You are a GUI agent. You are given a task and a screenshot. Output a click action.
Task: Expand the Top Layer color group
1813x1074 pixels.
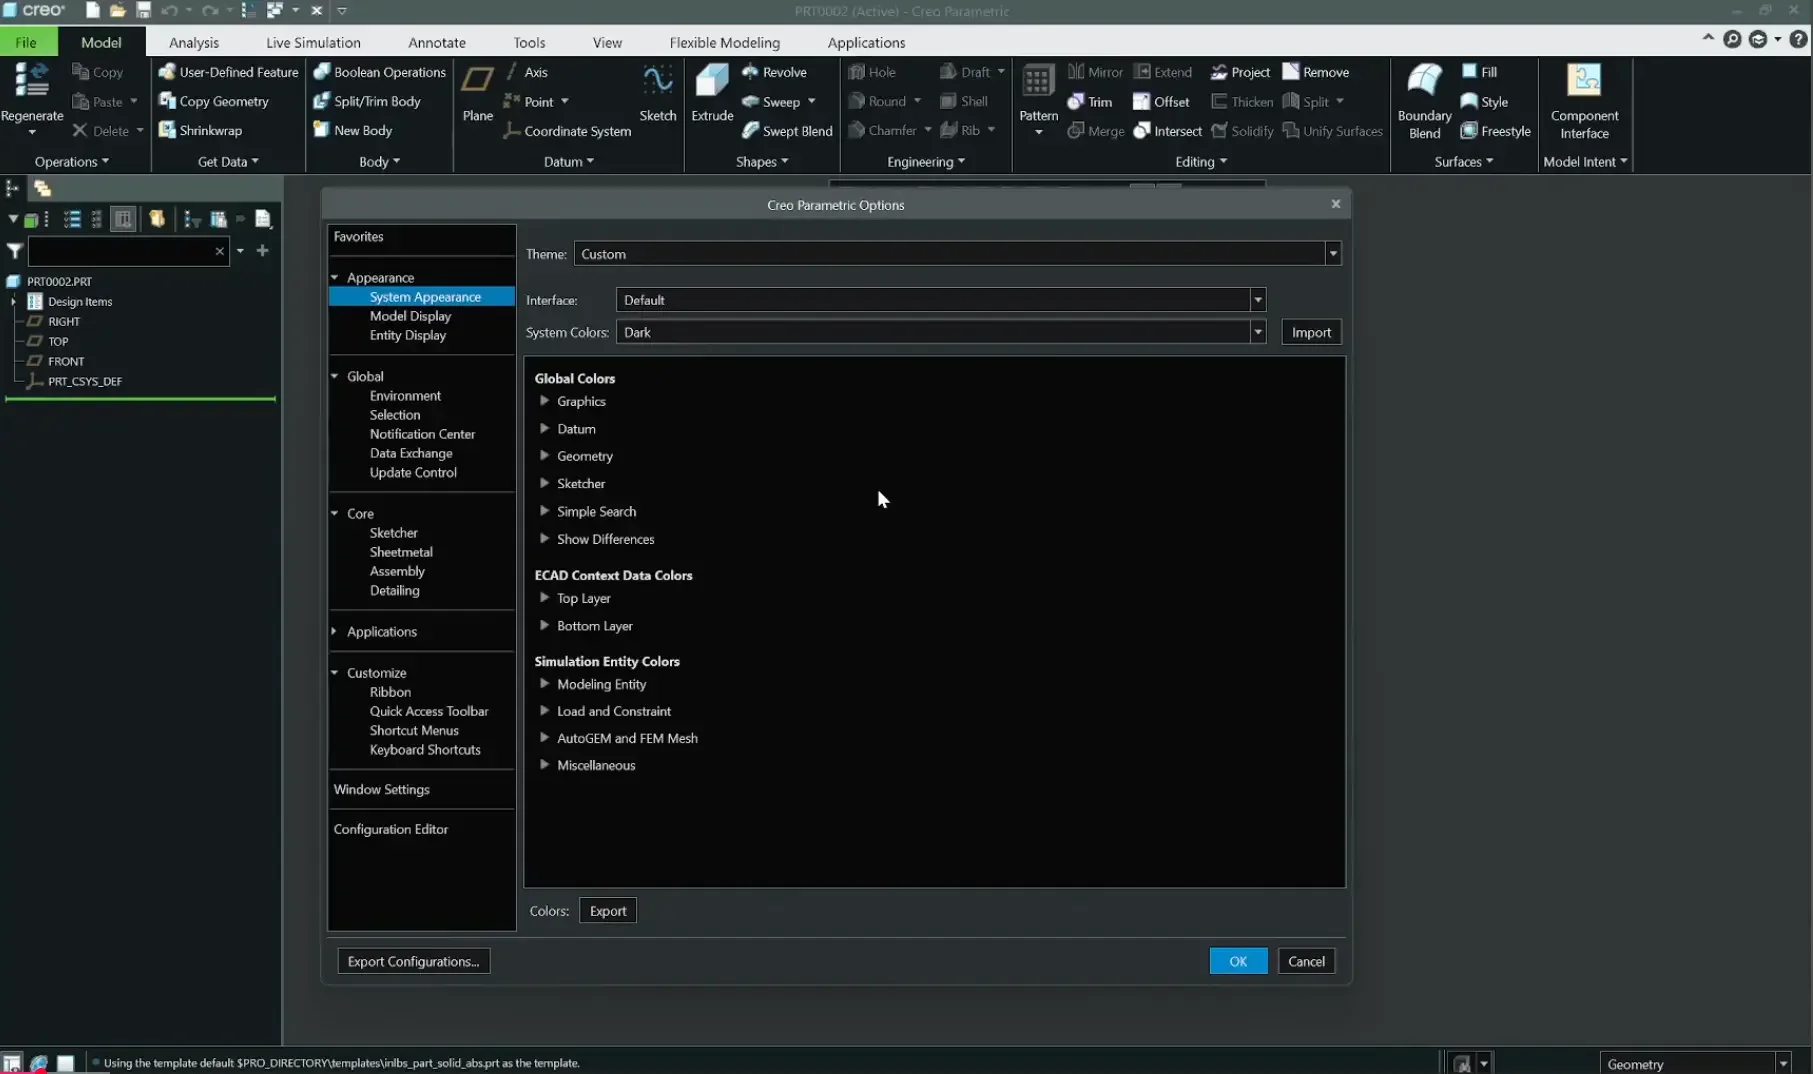[544, 598]
